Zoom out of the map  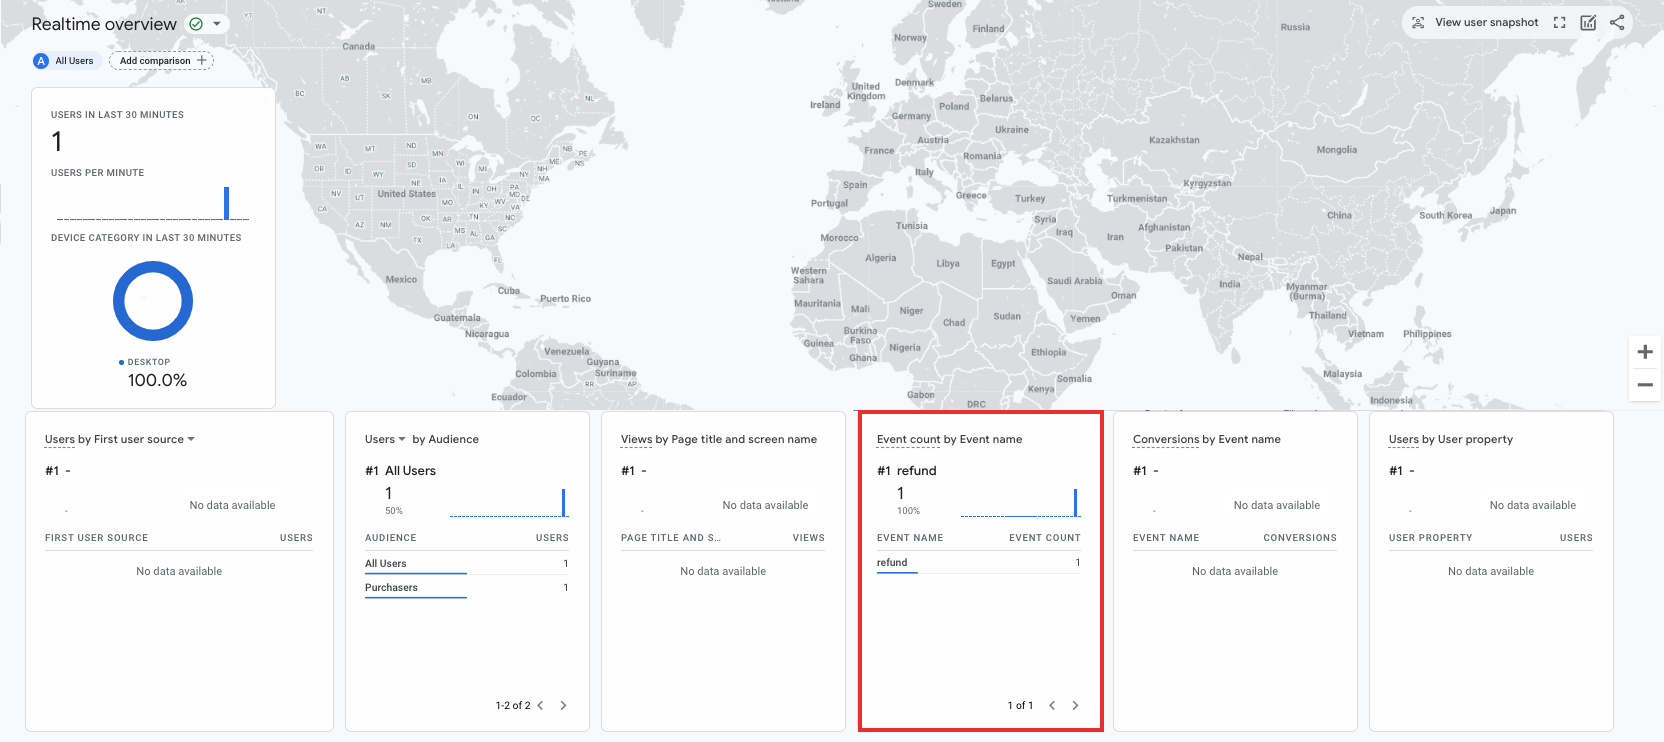(1645, 385)
